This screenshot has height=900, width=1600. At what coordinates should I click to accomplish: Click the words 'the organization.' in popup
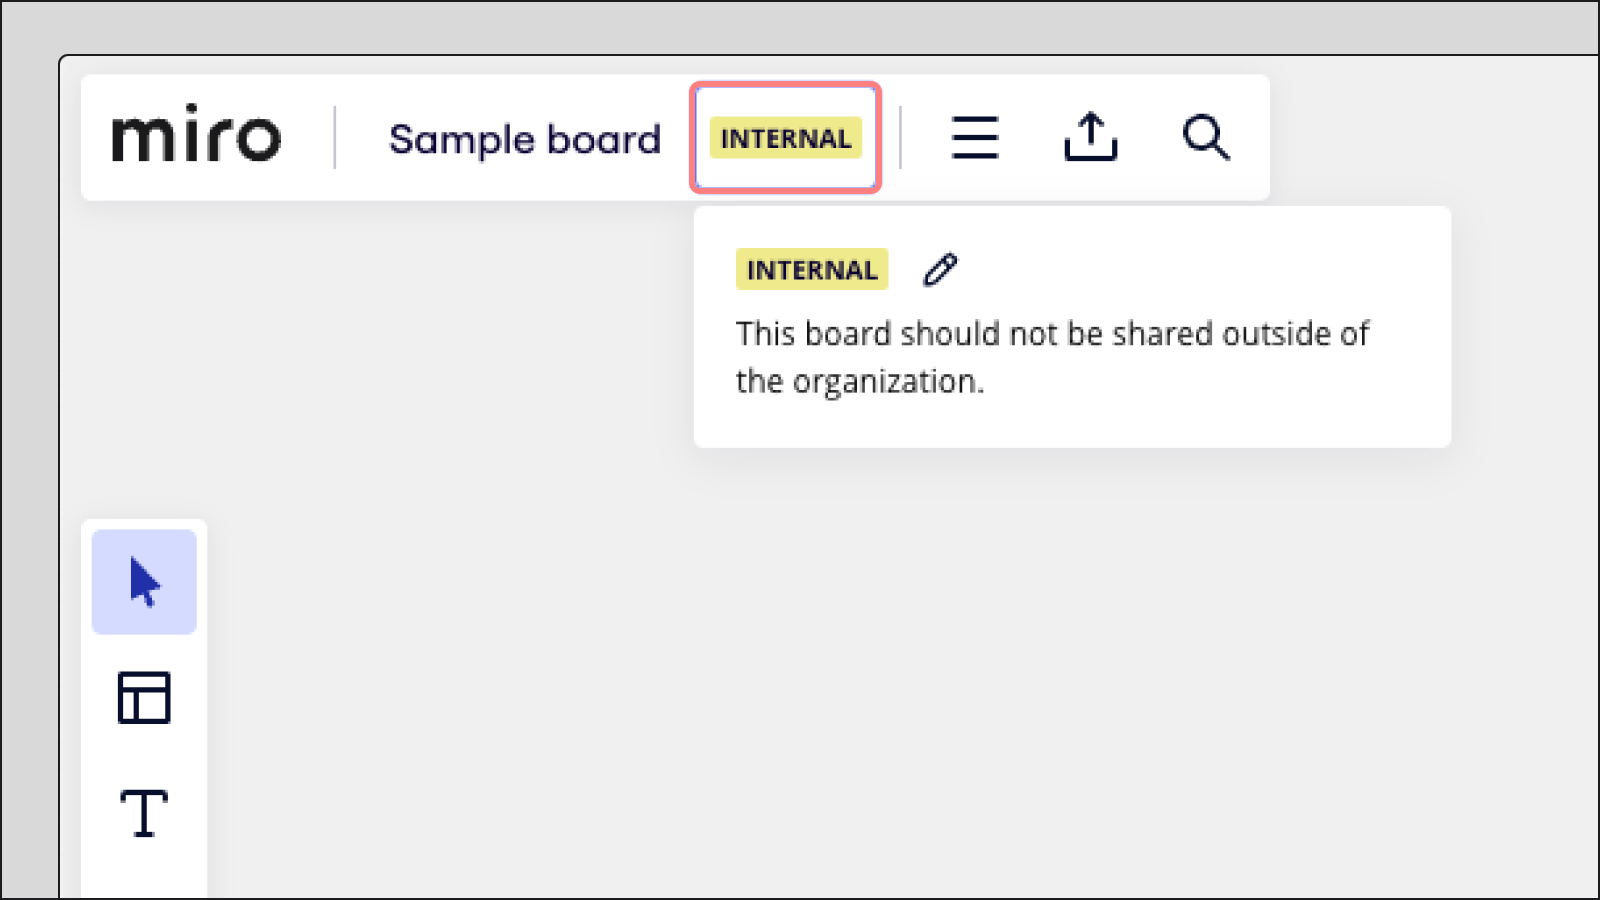(x=860, y=381)
